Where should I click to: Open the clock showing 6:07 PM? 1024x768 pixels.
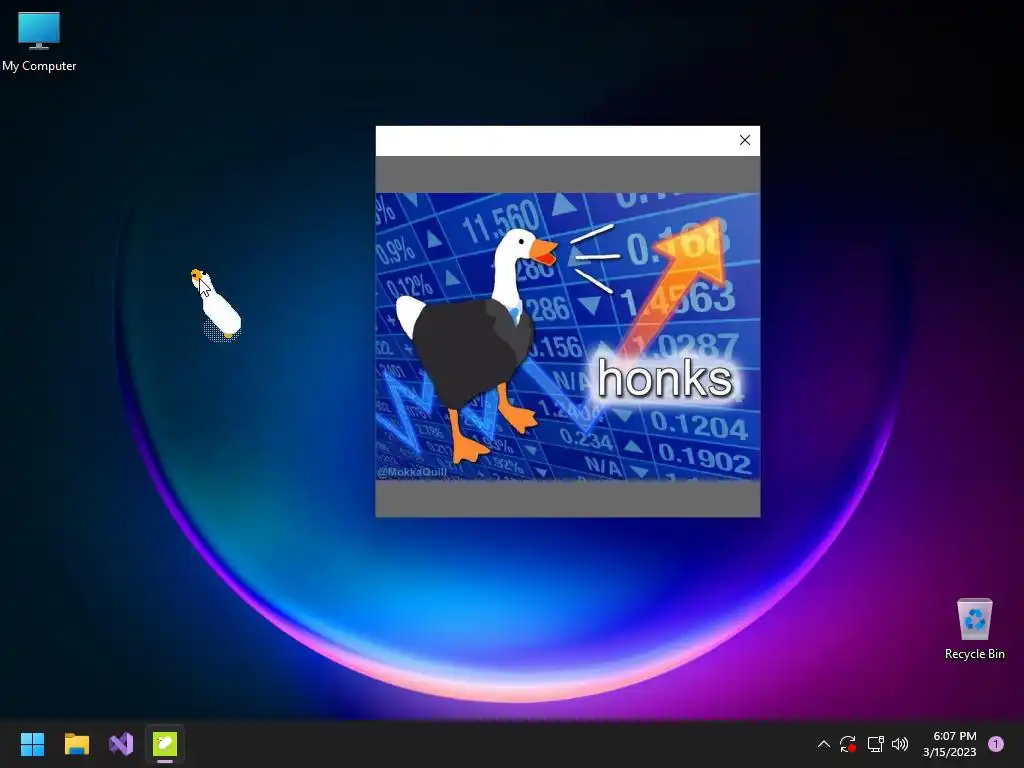click(x=950, y=744)
